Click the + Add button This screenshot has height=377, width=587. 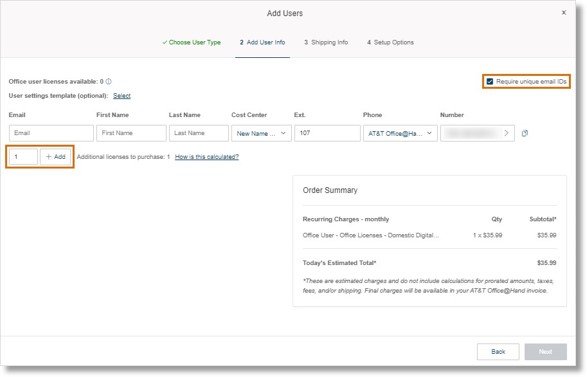coord(55,157)
